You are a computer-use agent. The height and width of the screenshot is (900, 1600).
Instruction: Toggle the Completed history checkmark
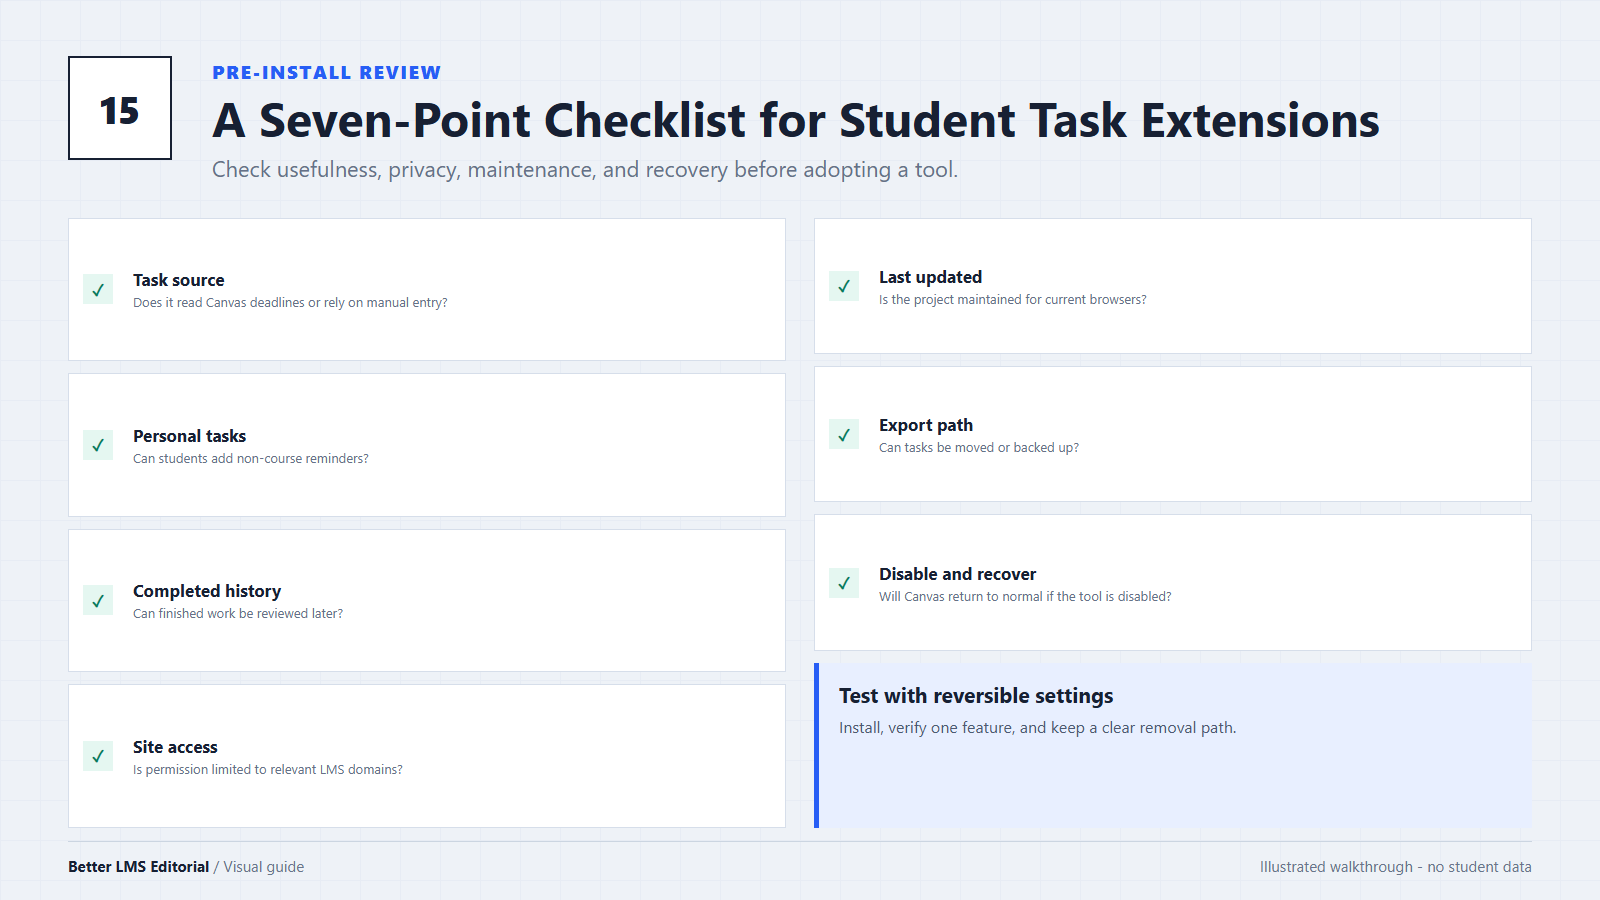pyautogui.click(x=98, y=601)
